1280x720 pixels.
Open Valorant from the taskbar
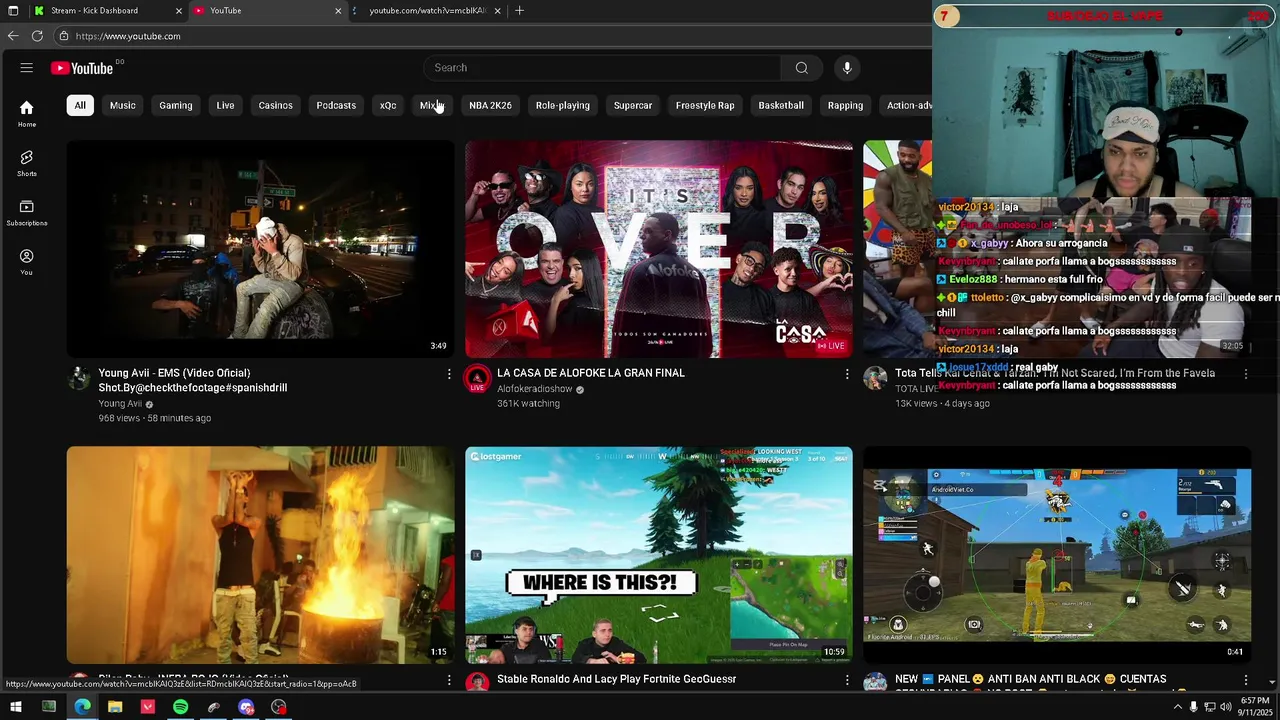click(x=148, y=707)
